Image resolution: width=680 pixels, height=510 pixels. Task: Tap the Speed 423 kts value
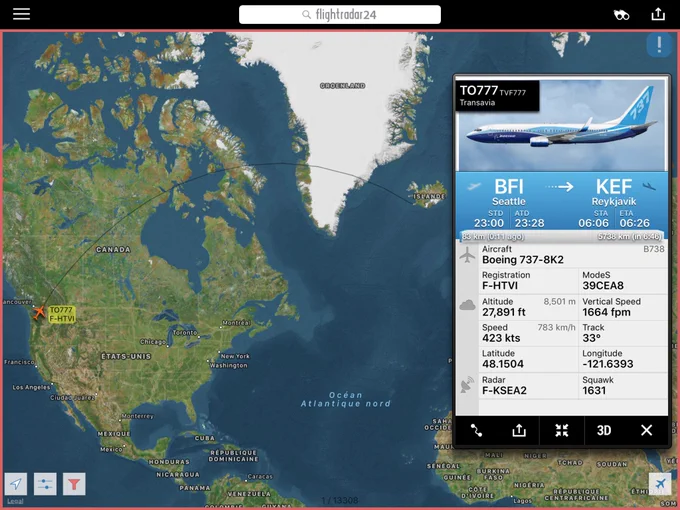(x=501, y=338)
